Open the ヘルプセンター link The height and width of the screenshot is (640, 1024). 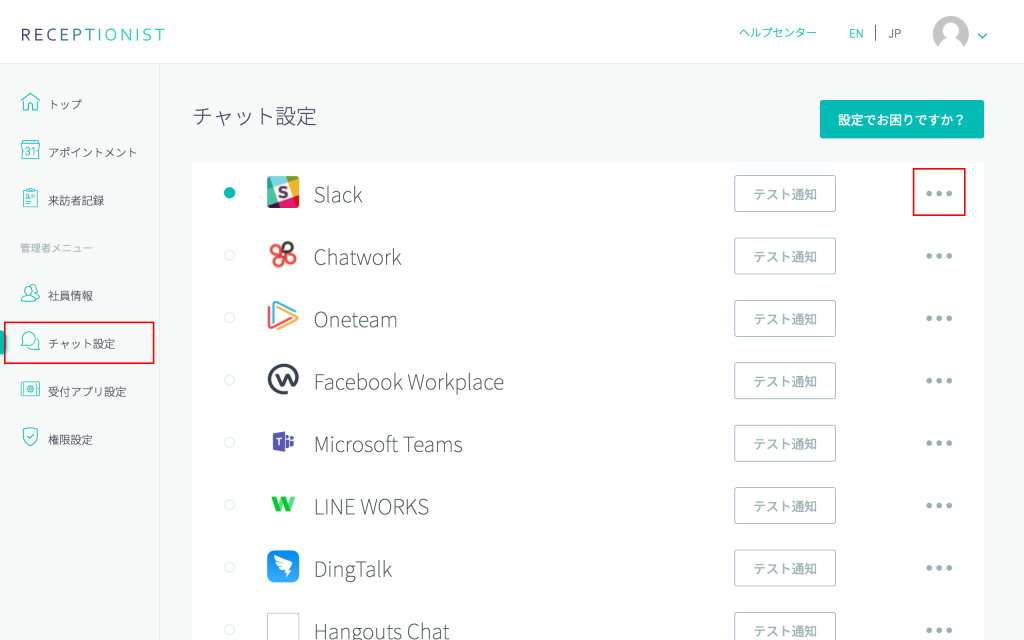pos(777,33)
